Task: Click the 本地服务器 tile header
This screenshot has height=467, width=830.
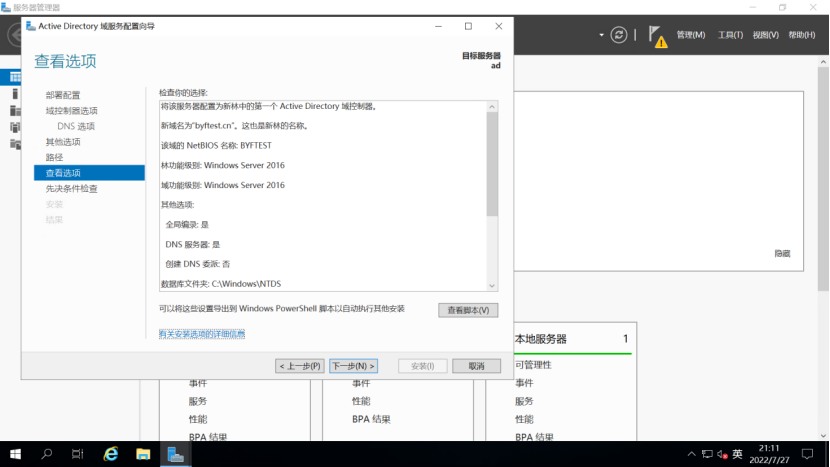Action: (x=541, y=339)
